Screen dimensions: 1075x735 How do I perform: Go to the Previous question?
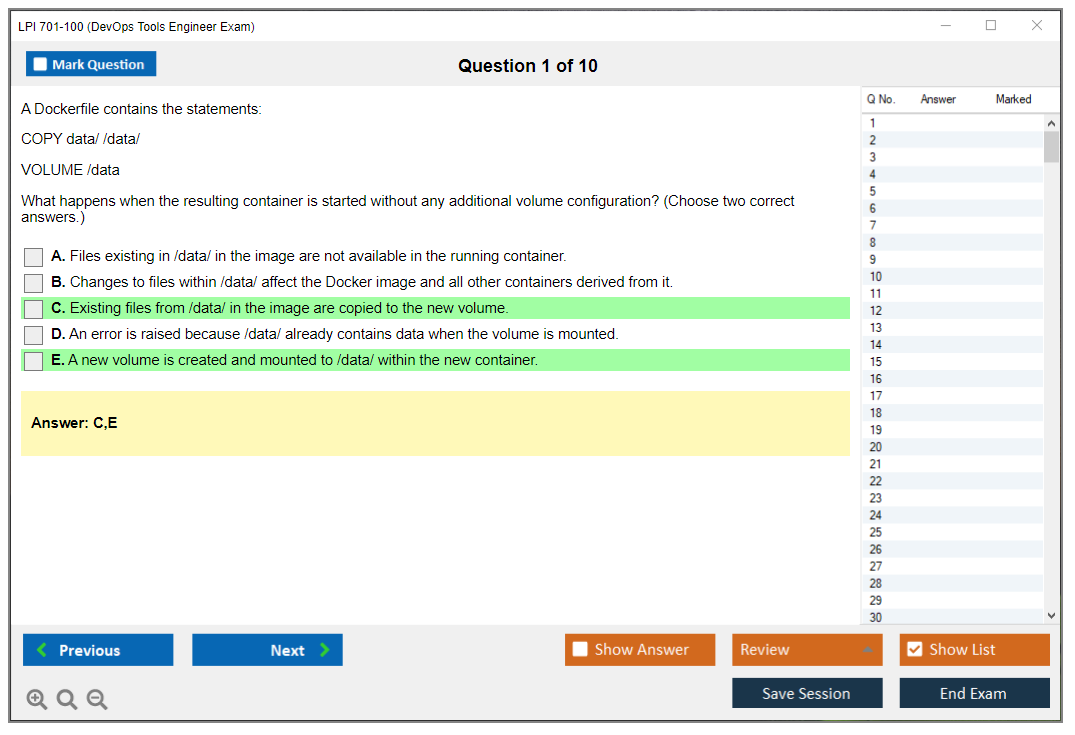98,650
